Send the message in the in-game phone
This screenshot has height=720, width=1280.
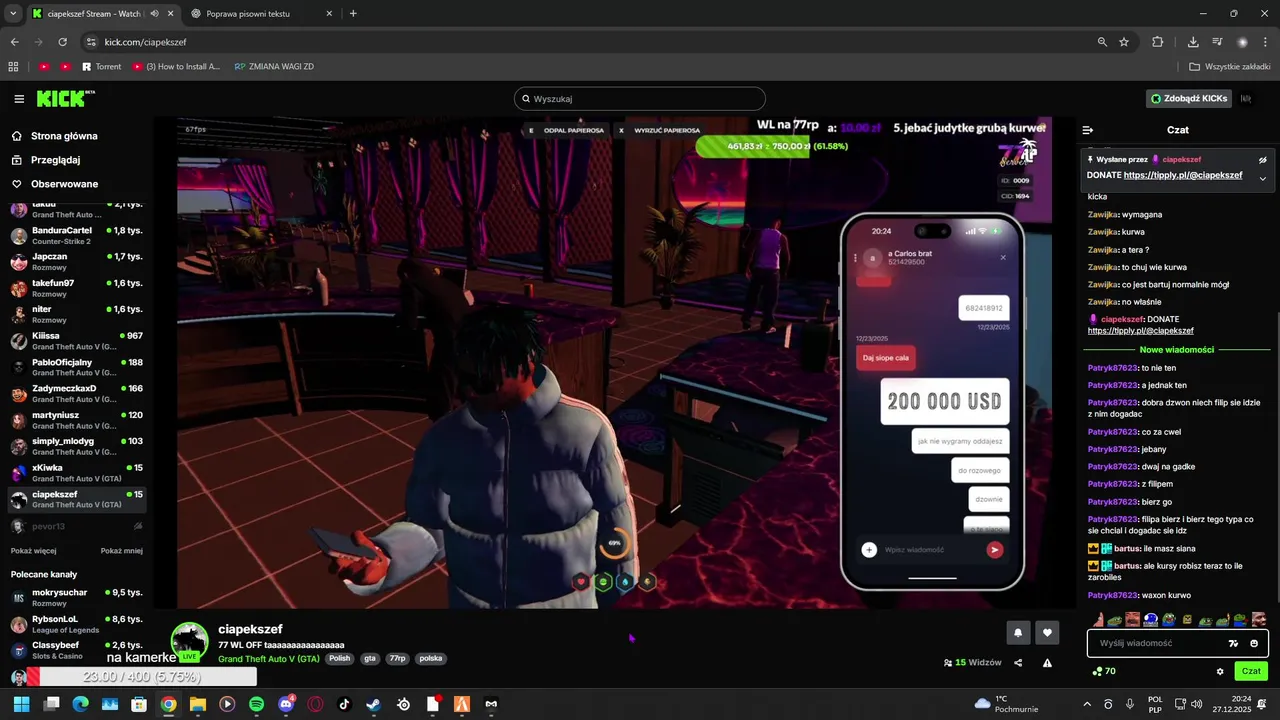pyautogui.click(x=994, y=549)
